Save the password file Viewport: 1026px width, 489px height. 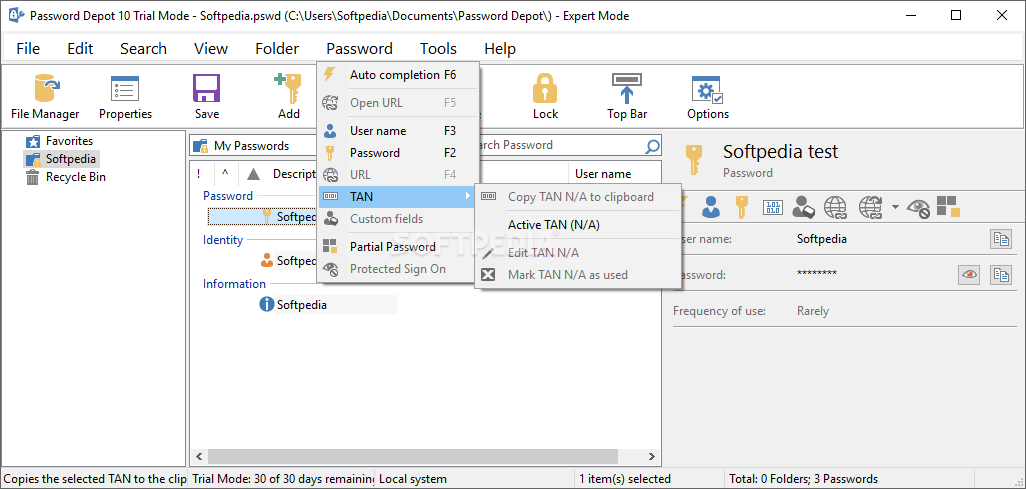(x=206, y=97)
